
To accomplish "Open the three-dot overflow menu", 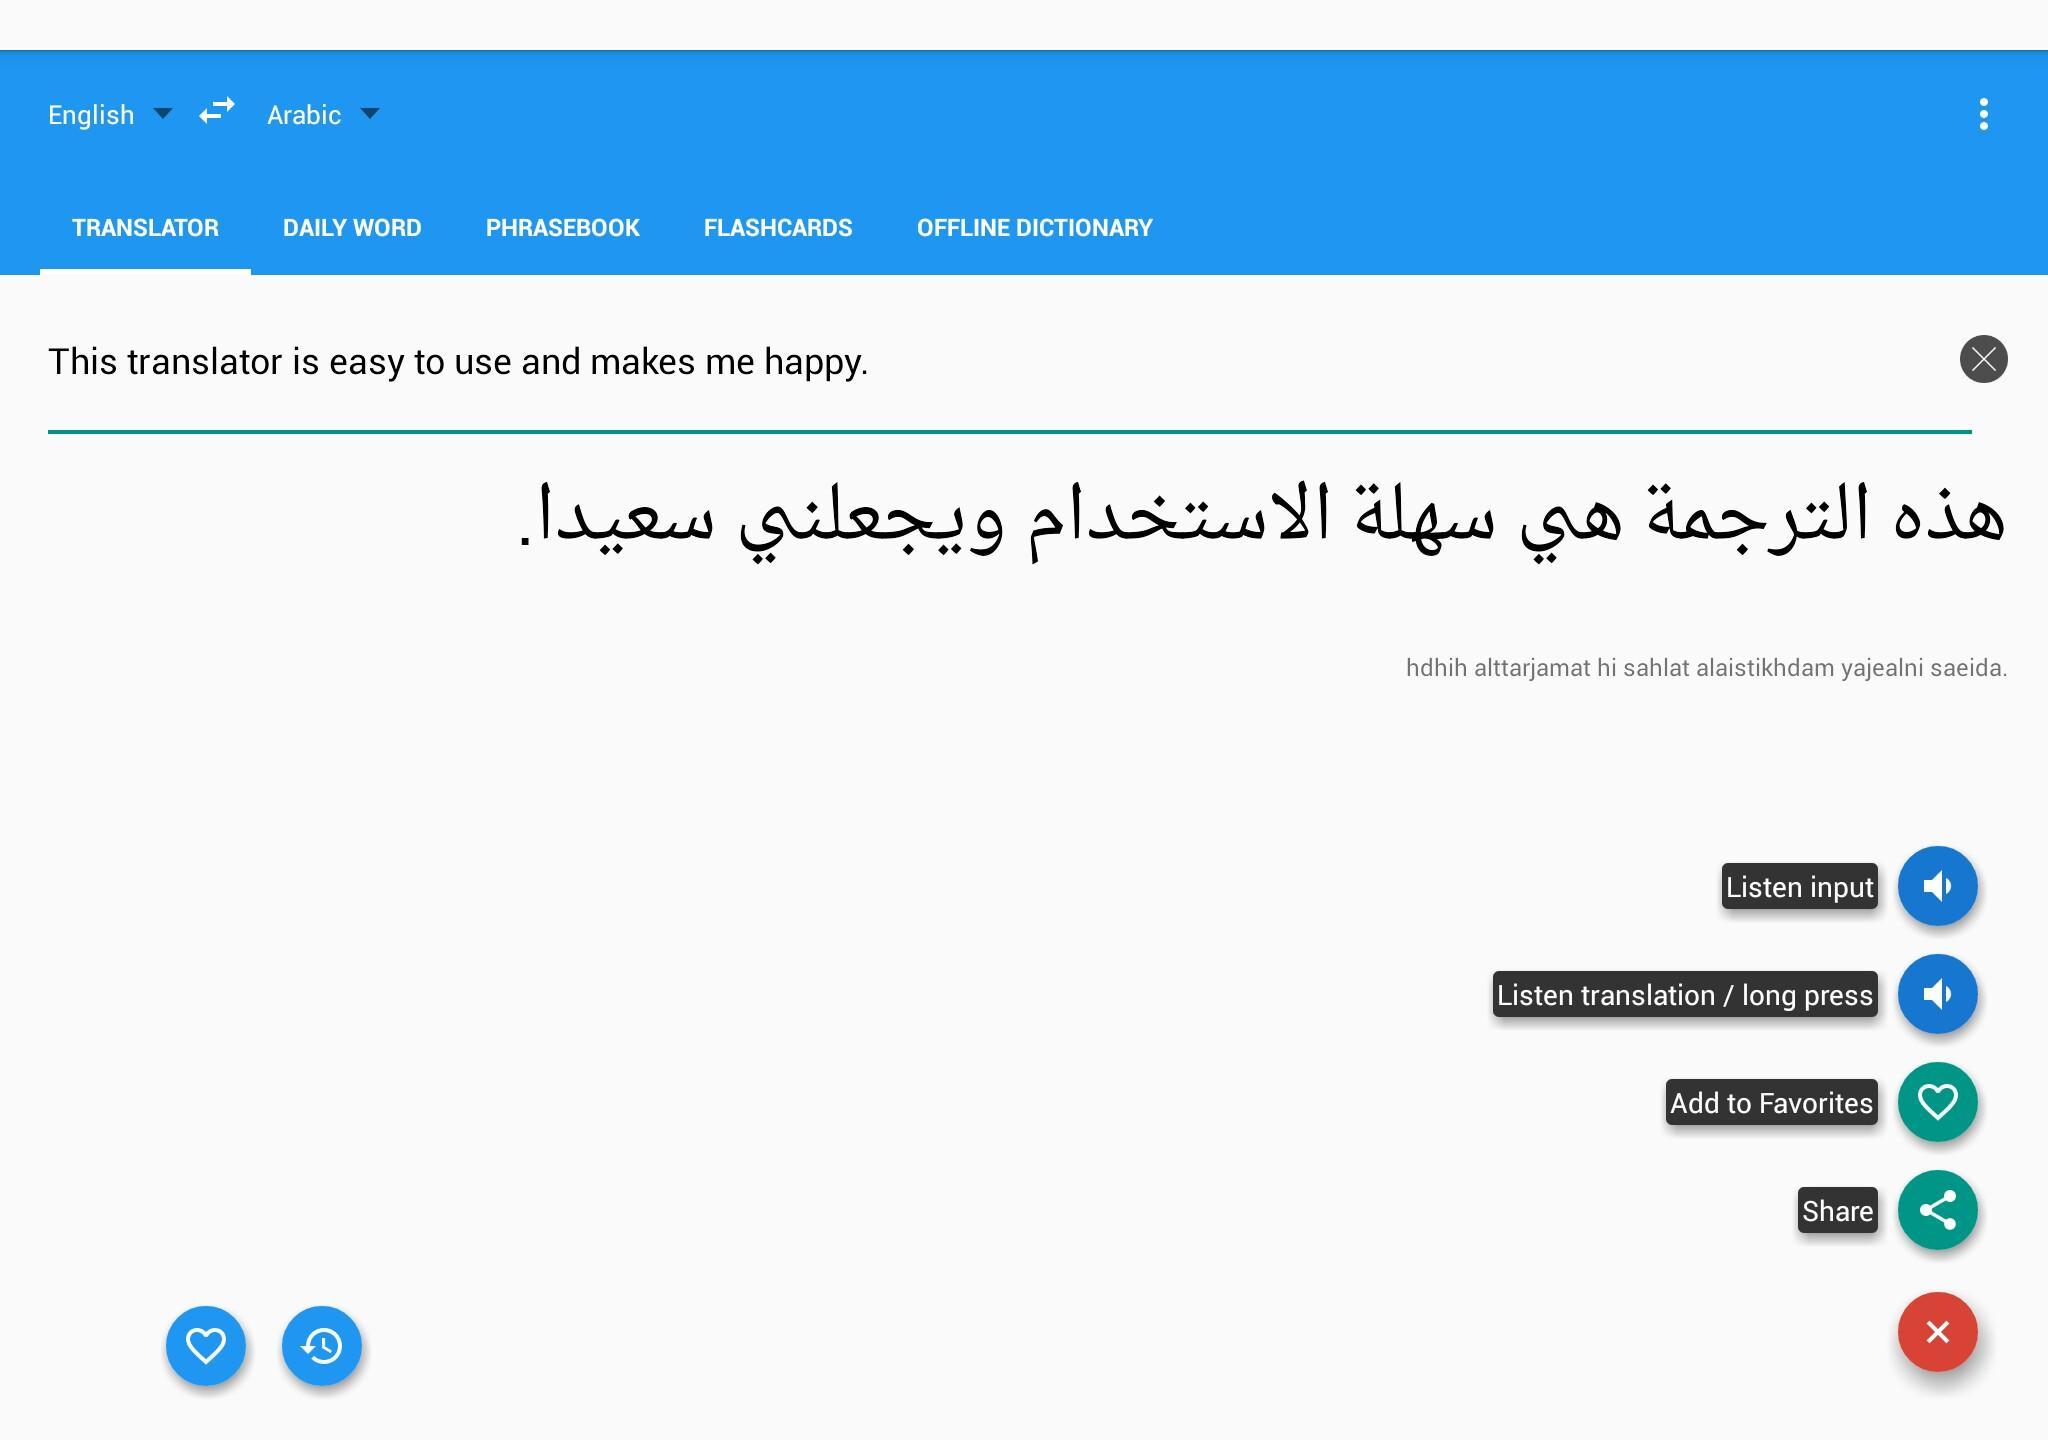I will point(1983,114).
